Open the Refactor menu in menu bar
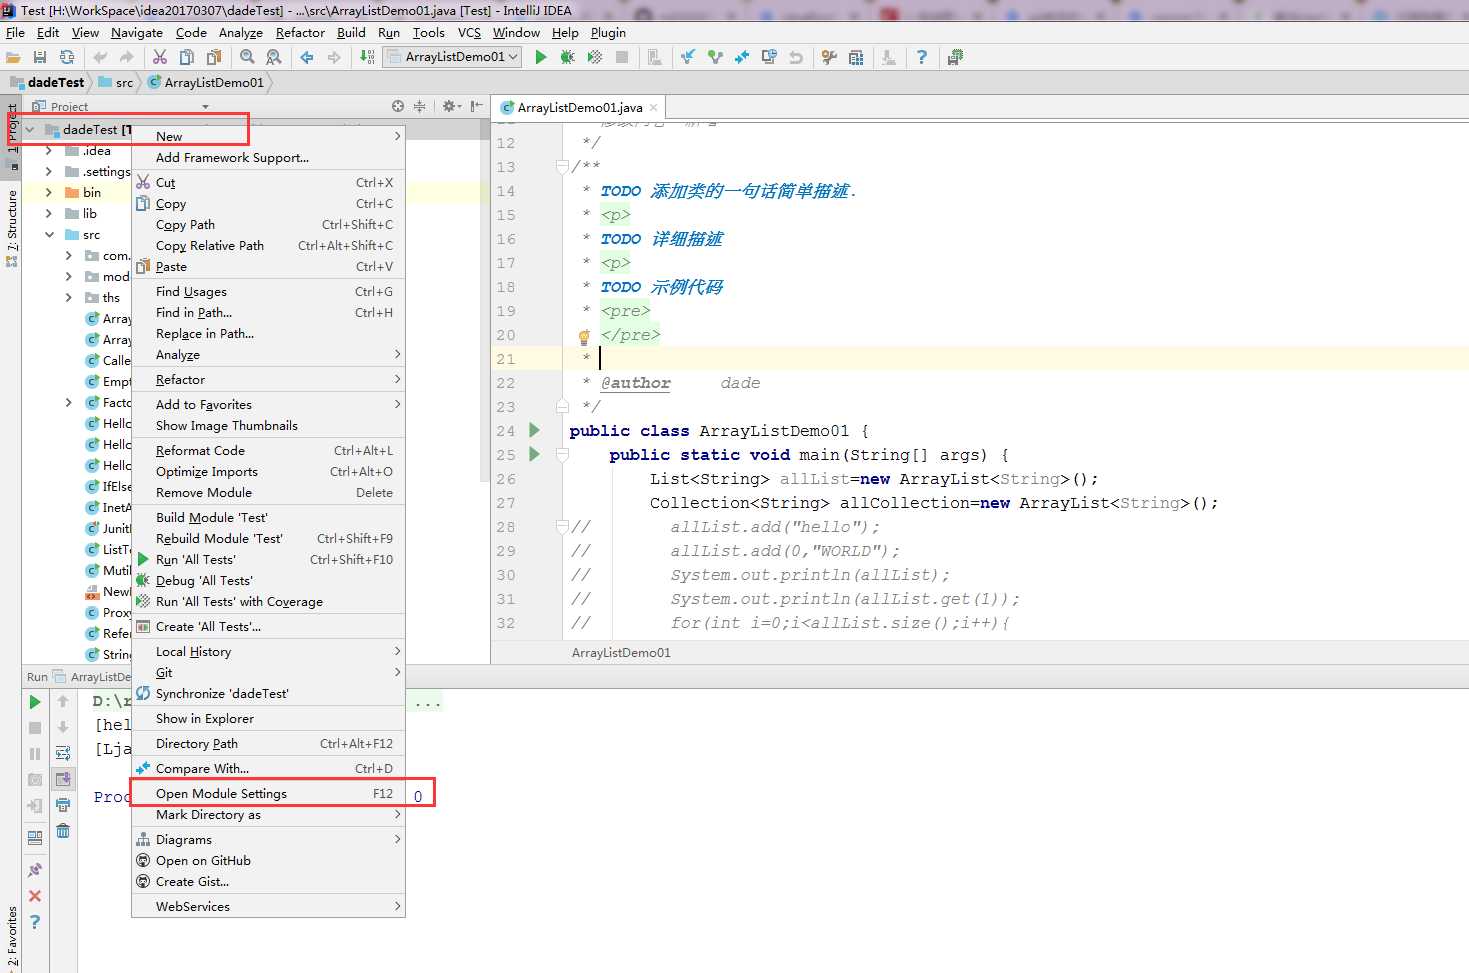 (300, 32)
